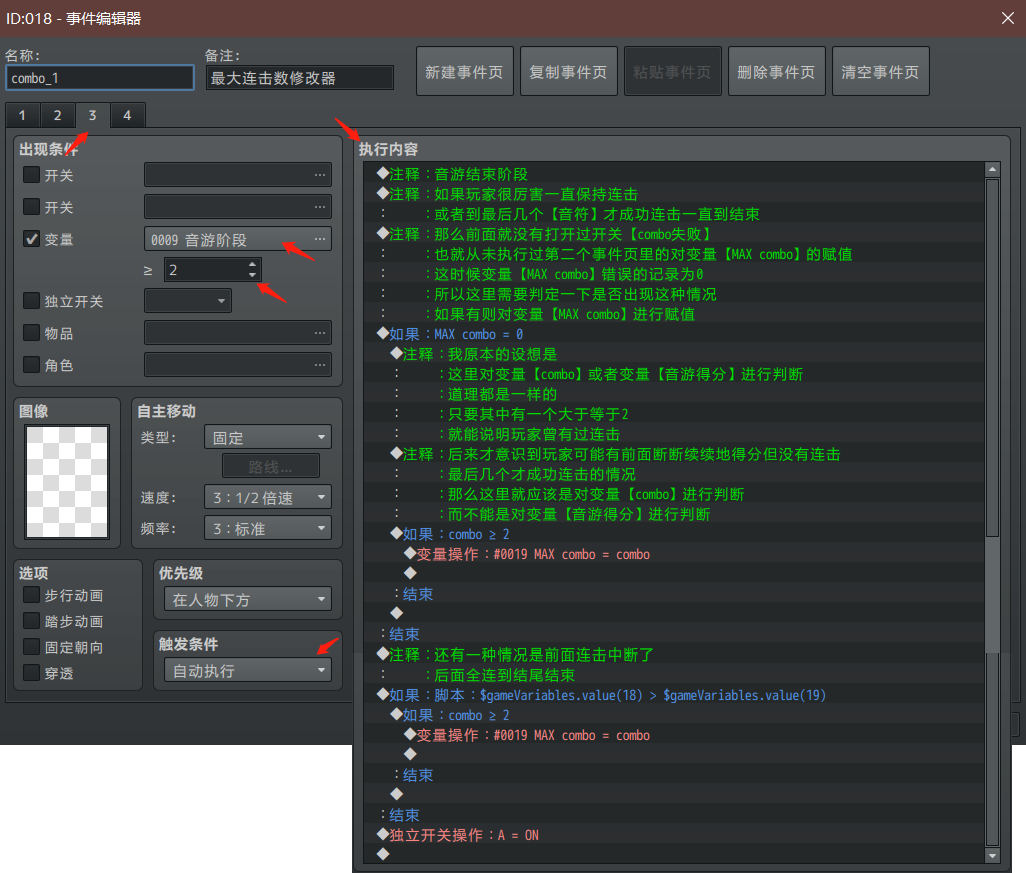The height and width of the screenshot is (873, 1026).
Task: Switch to event page tab 2
Action: point(58,115)
